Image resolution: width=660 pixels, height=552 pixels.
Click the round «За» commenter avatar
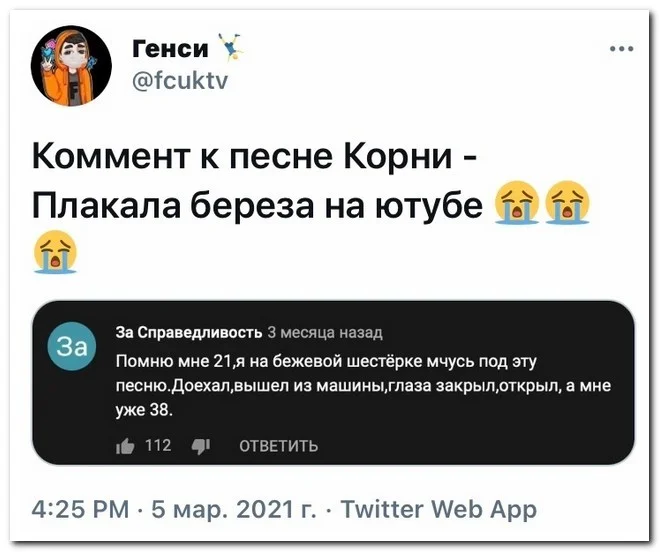[x=72, y=348]
